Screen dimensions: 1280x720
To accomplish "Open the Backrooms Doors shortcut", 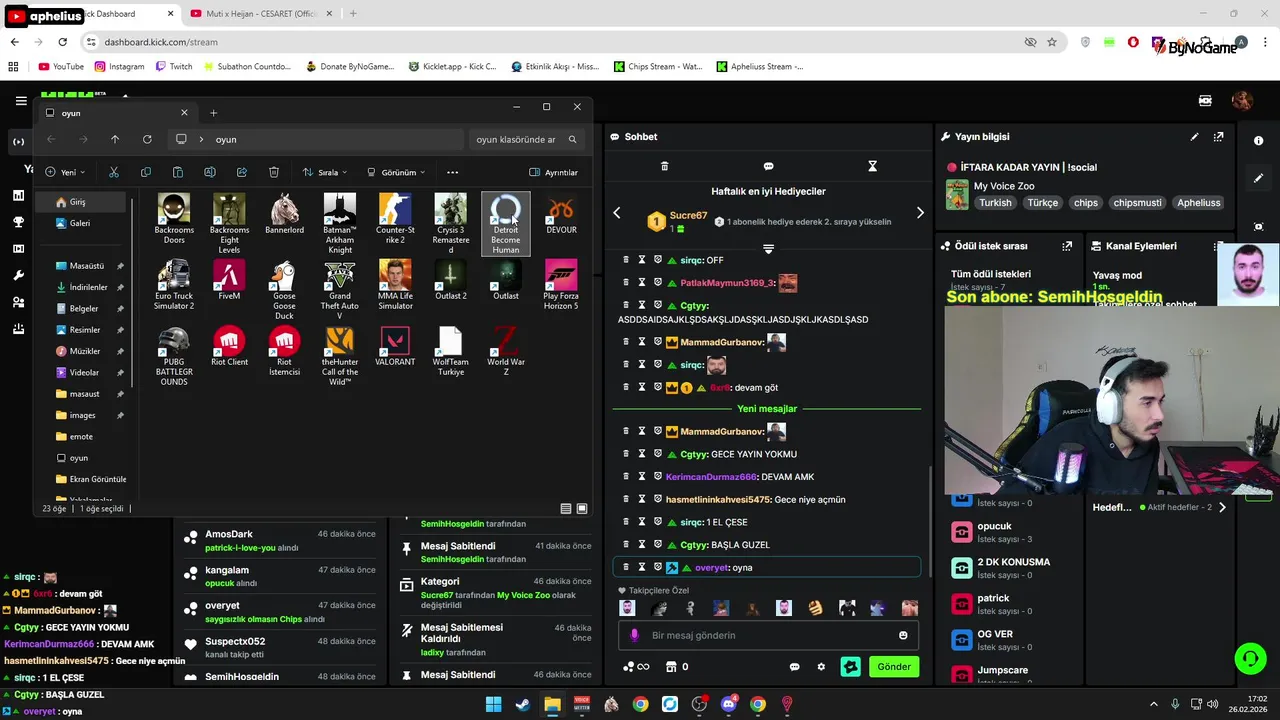I will [x=174, y=219].
